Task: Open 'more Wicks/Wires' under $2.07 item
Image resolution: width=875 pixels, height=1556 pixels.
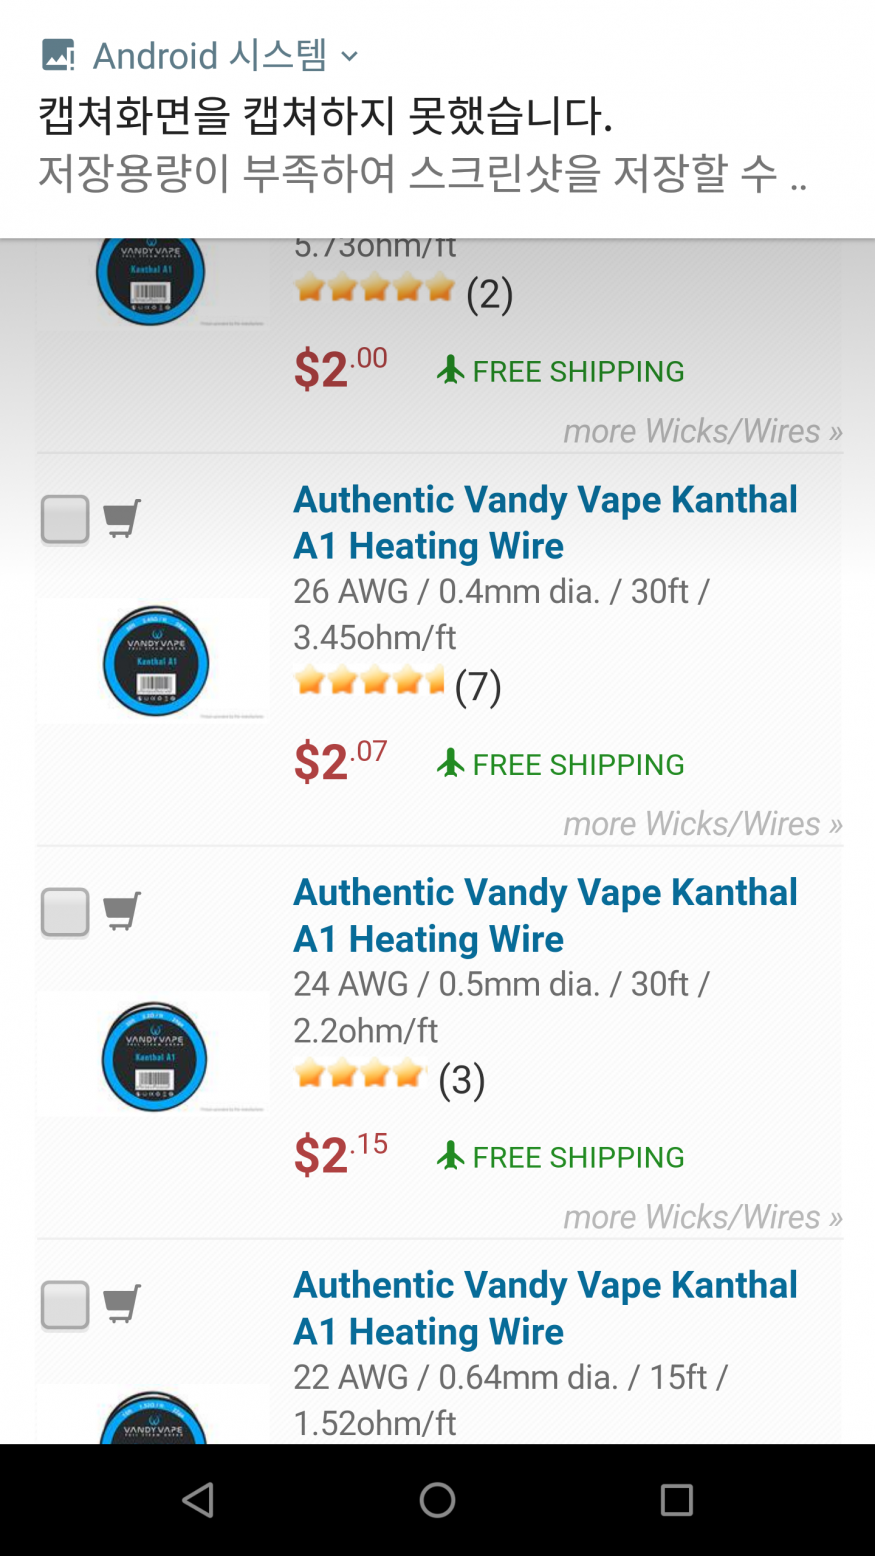Action: pos(702,824)
